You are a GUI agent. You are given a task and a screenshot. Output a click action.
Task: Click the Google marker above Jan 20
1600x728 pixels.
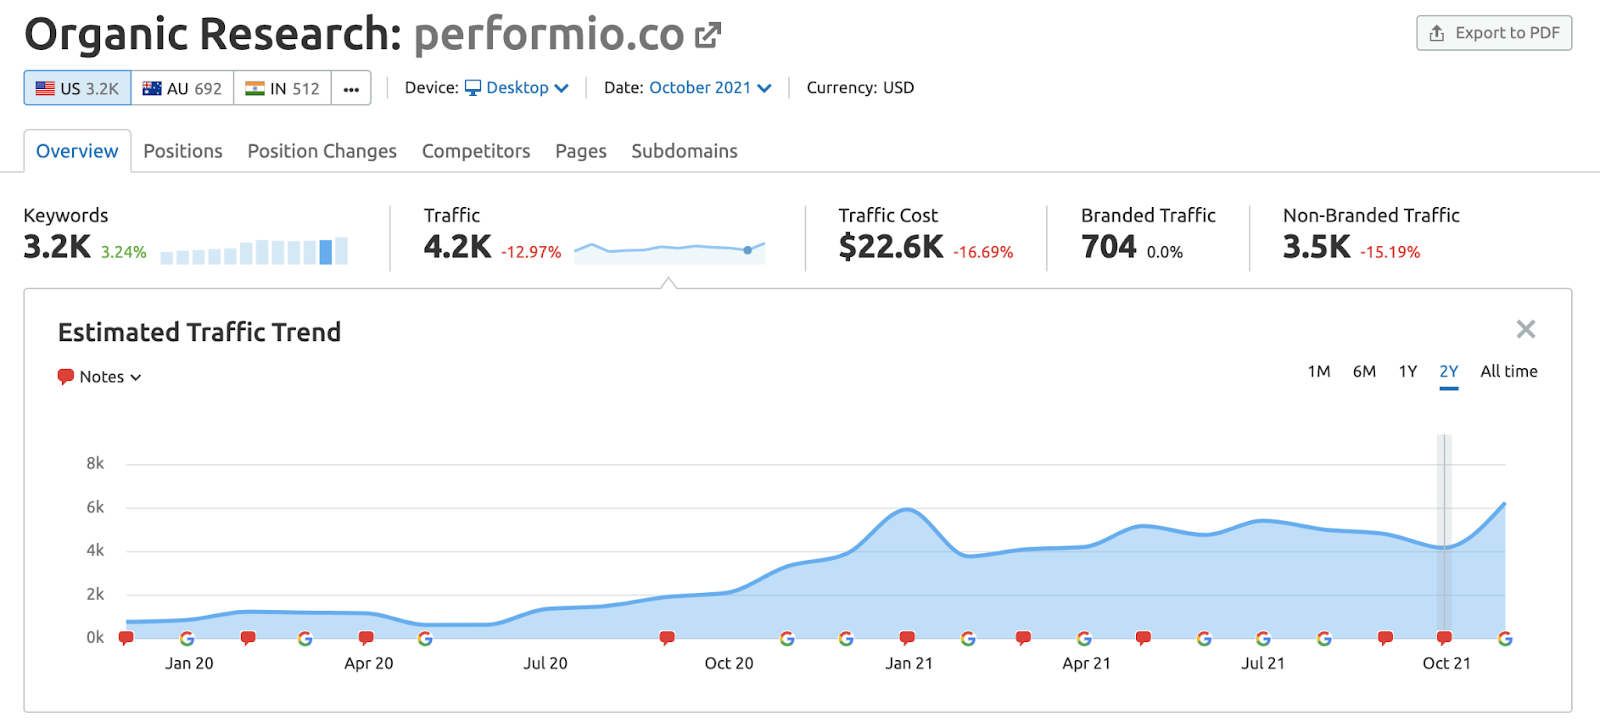tap(187, 638)
